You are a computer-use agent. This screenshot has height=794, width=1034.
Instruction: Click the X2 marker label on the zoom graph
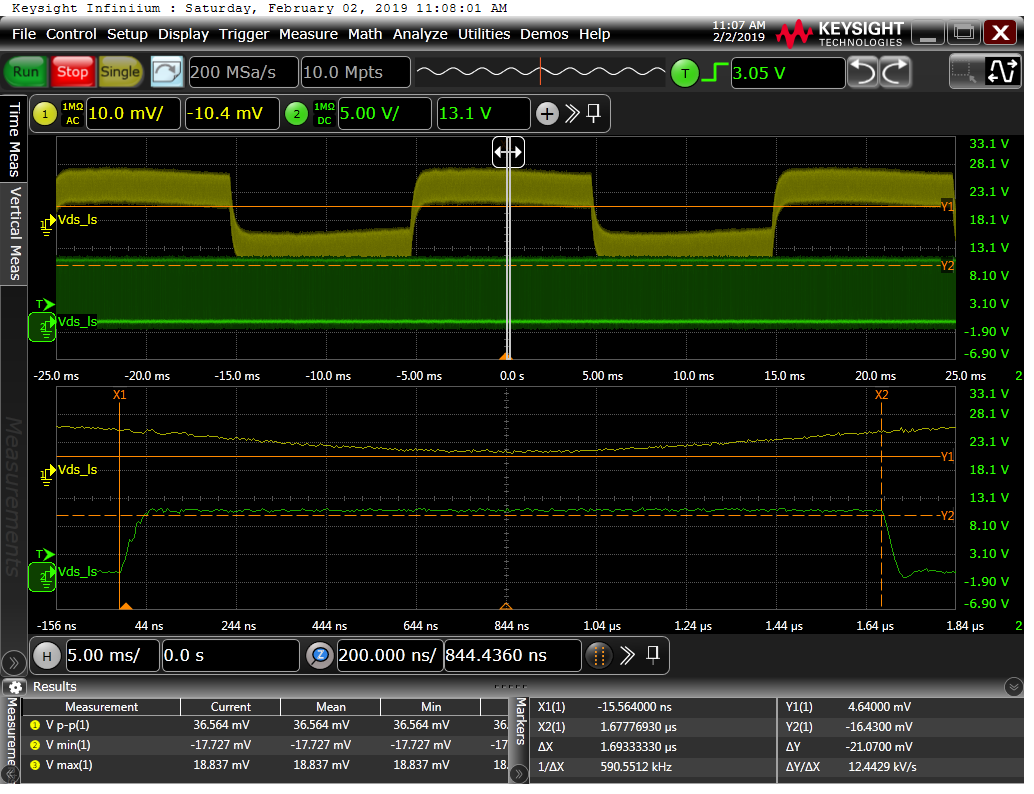881,395
